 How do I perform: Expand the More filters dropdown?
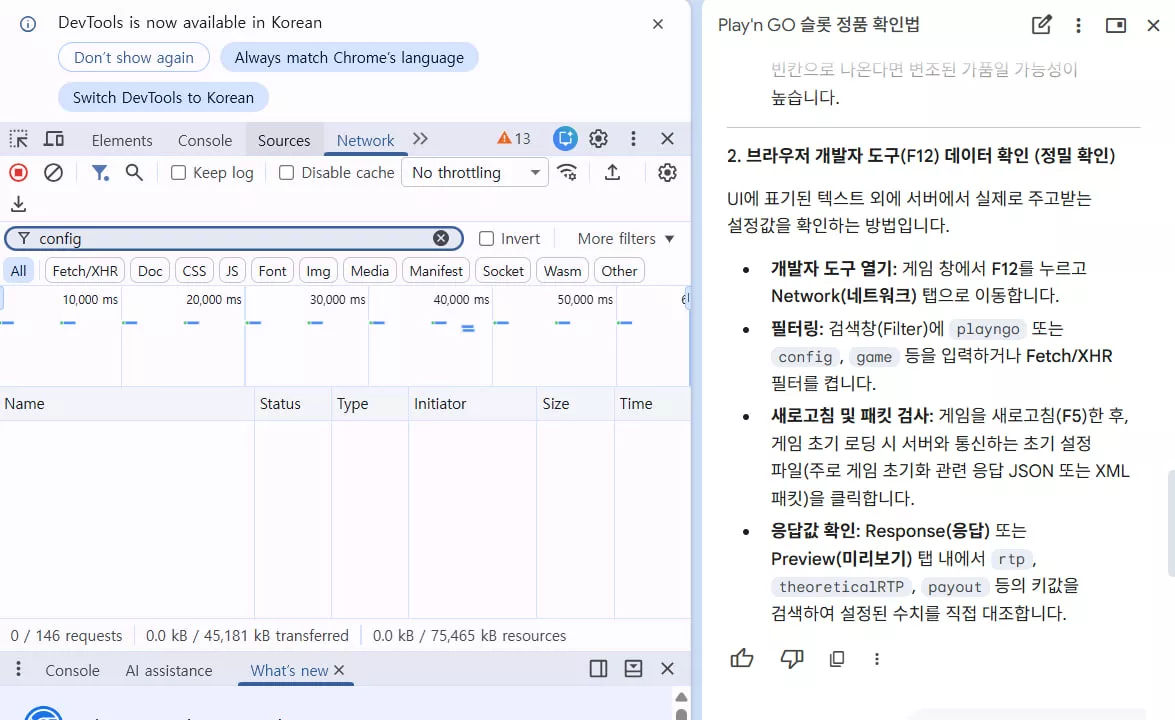pyautogui.click(x=626, y=238)
